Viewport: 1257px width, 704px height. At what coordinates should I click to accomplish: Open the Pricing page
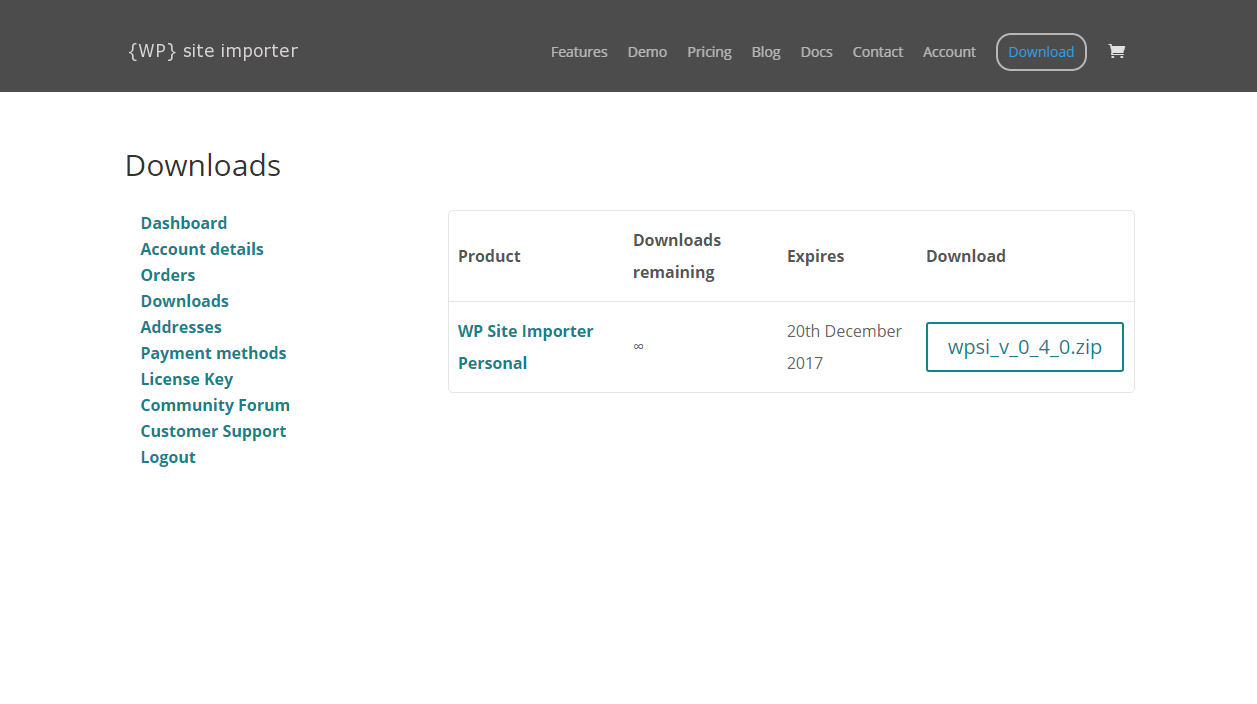(709, 52)
